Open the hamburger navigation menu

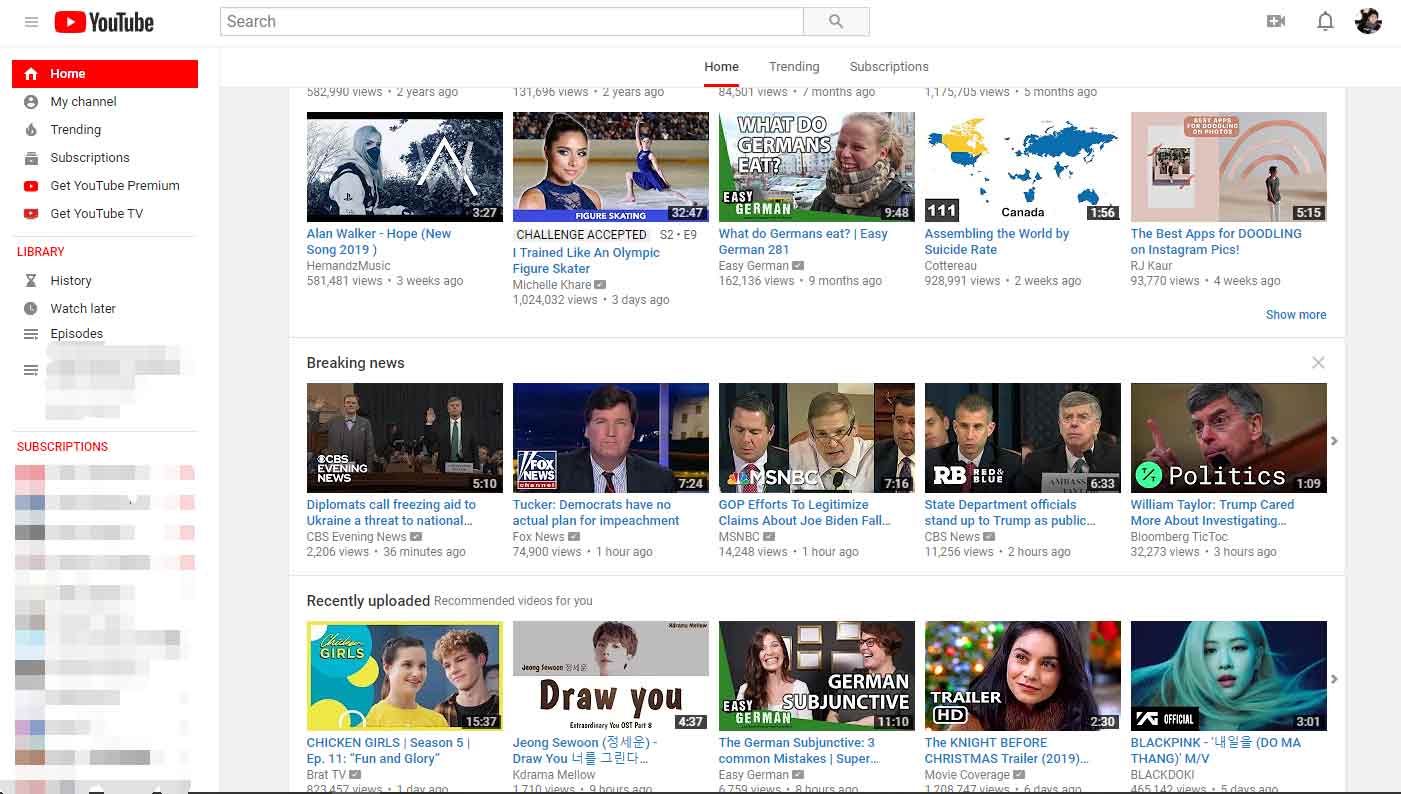(x=30, y=21)
